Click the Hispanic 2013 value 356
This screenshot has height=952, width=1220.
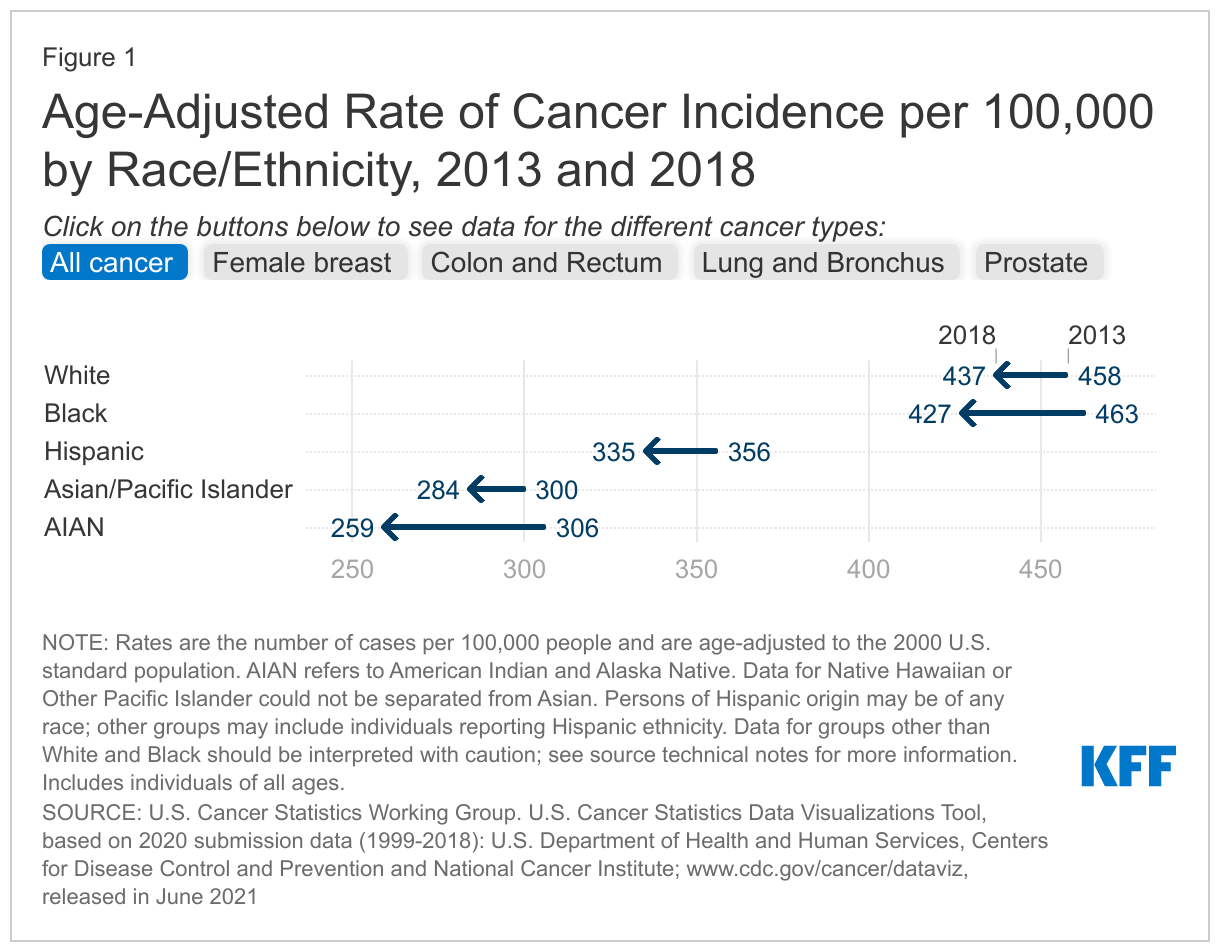click(x=749, y=451)
